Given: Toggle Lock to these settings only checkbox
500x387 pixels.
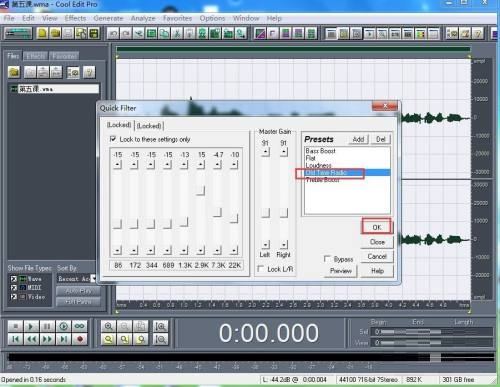Looking at the screenshot, I should coord(113,139).
